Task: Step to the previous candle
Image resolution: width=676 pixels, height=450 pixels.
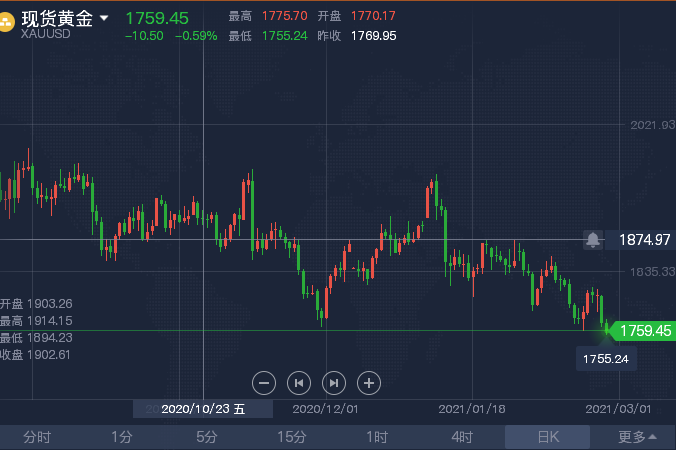Action: [299, 383]
